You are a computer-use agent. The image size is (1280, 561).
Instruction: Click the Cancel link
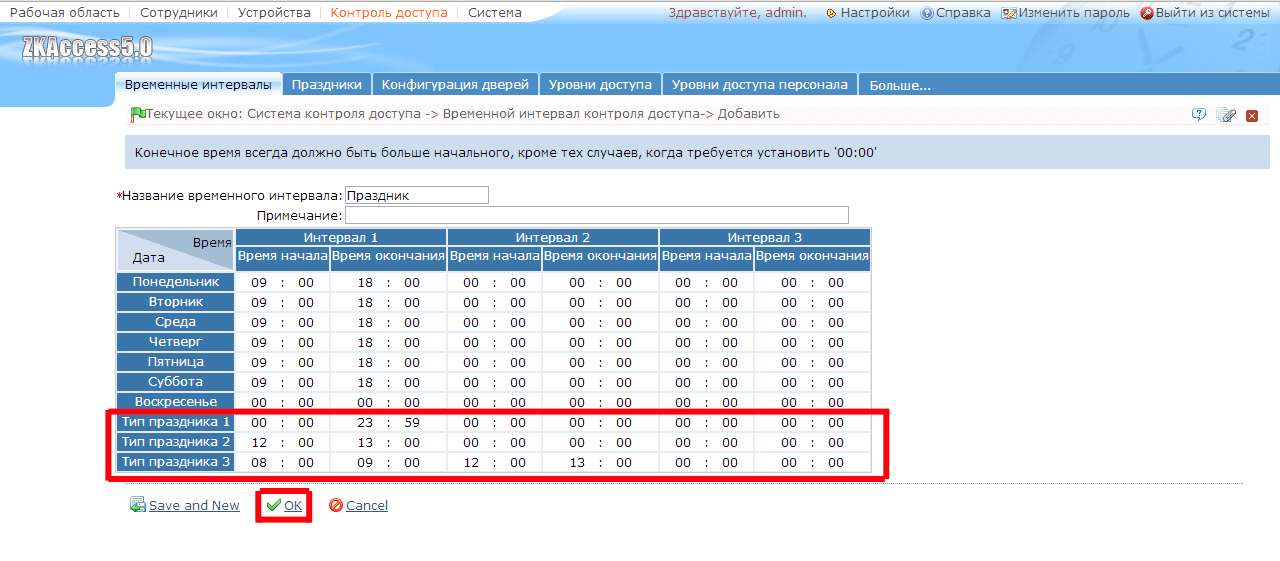pyautogui.click(x=358, y=506)
